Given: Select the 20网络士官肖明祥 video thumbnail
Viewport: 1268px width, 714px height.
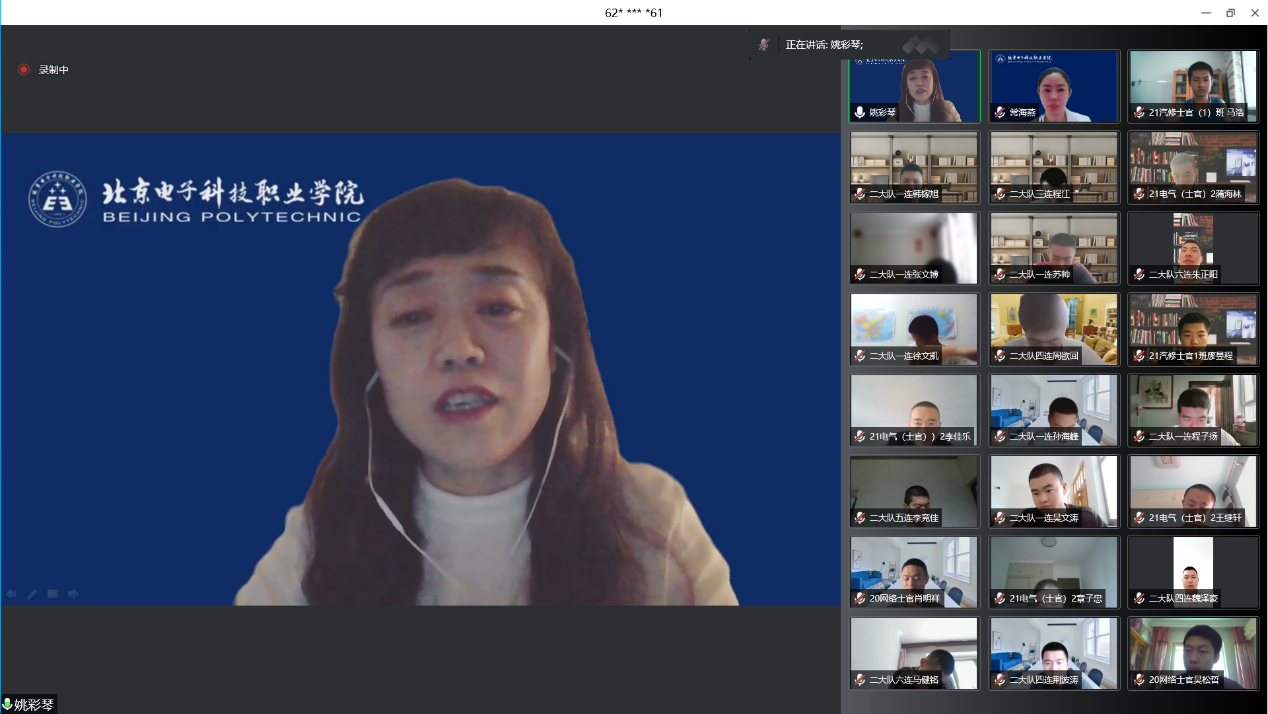Looking at the screenshot, I should pos(914,572).
